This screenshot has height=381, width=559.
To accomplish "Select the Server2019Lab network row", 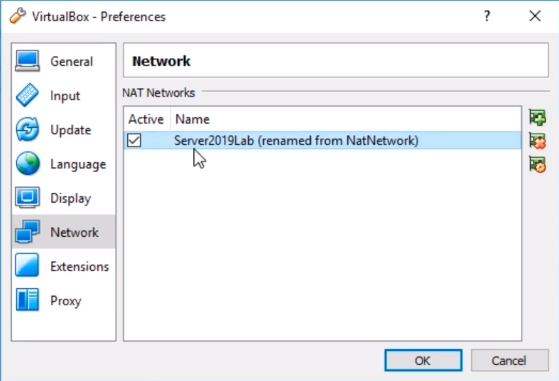I will (x=322, y=140).
